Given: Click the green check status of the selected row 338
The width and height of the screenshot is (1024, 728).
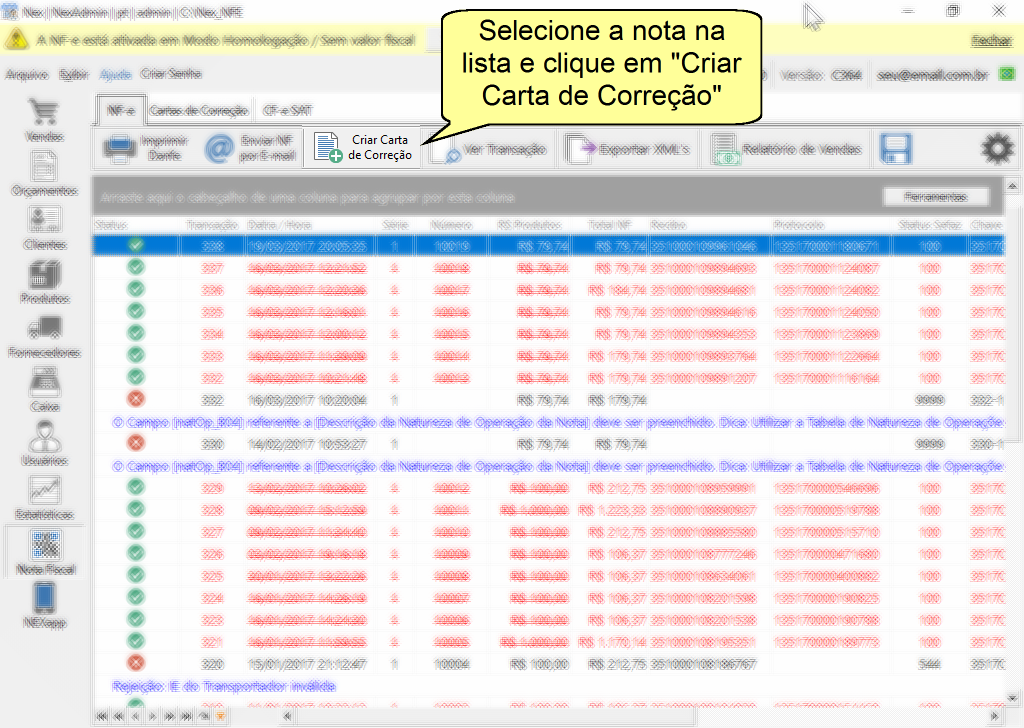Looking at the screenshot, I should pos(136,245).
